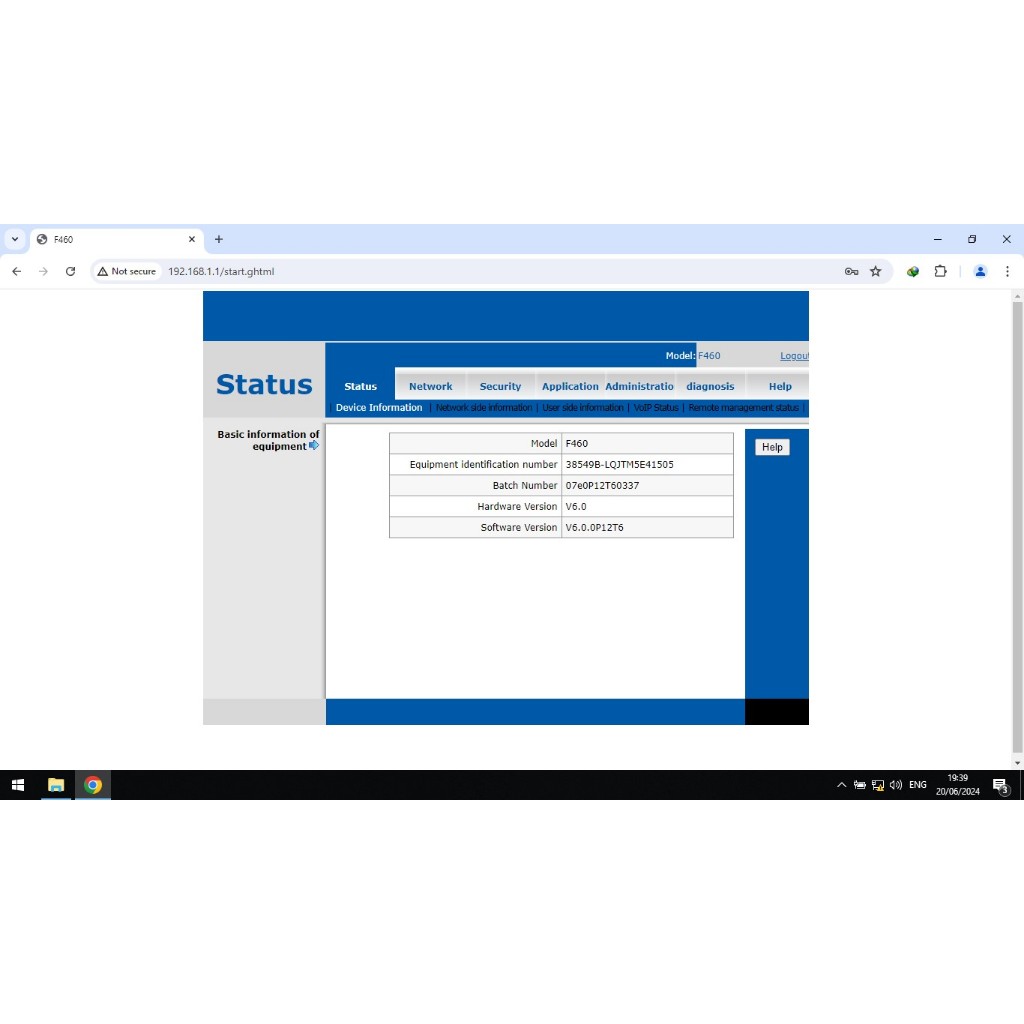Image resolution: width=1024 pixels, height=1024 pixels.
Task: Select User side information submenu
Action: pyautogui.click(x=583, y=408)
